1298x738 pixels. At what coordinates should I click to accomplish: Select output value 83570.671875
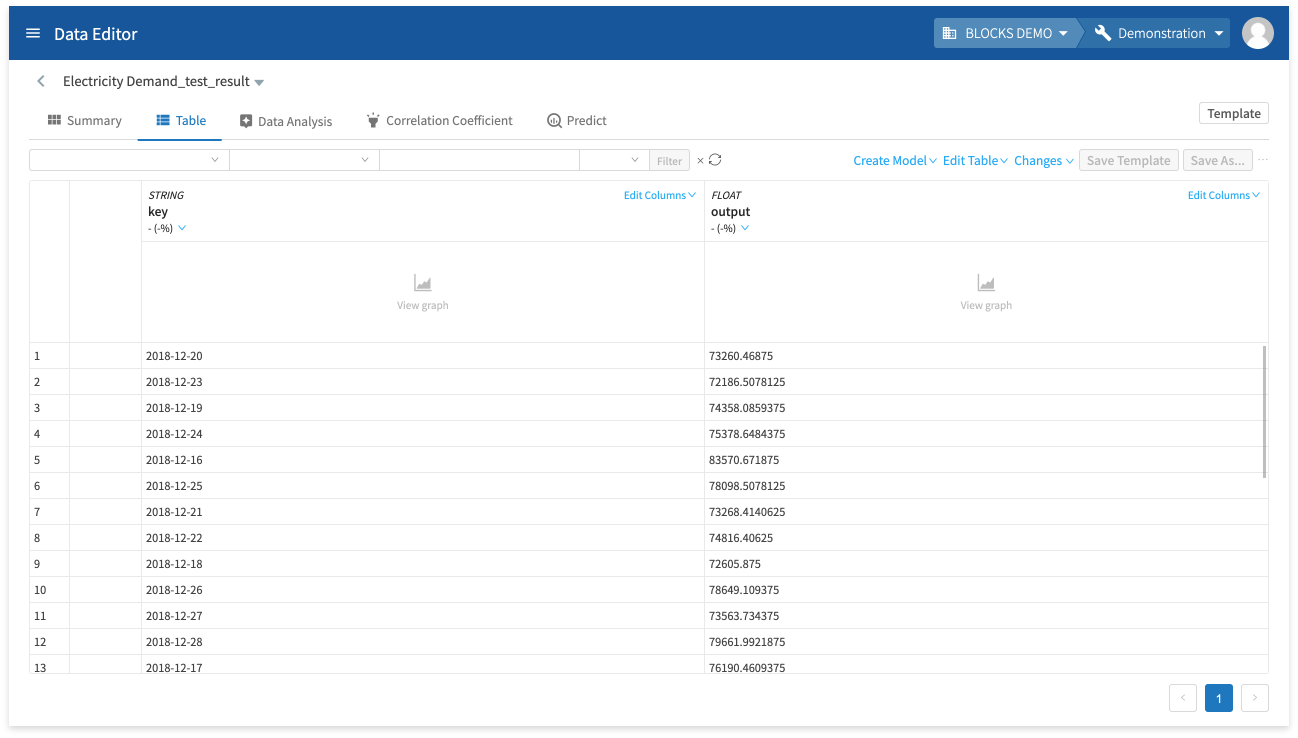(986, 460)
